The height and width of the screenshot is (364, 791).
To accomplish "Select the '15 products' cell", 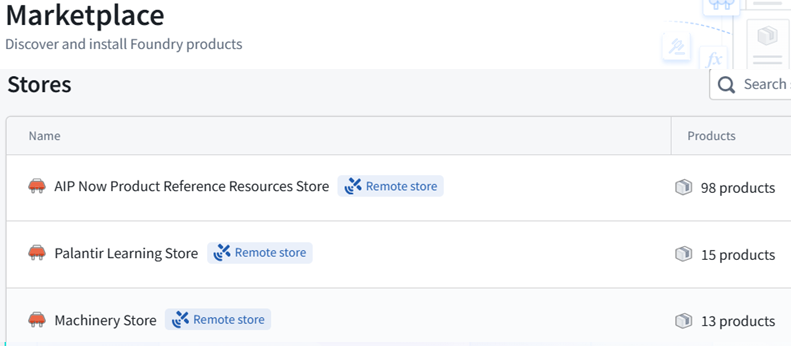I will point(731,254).
